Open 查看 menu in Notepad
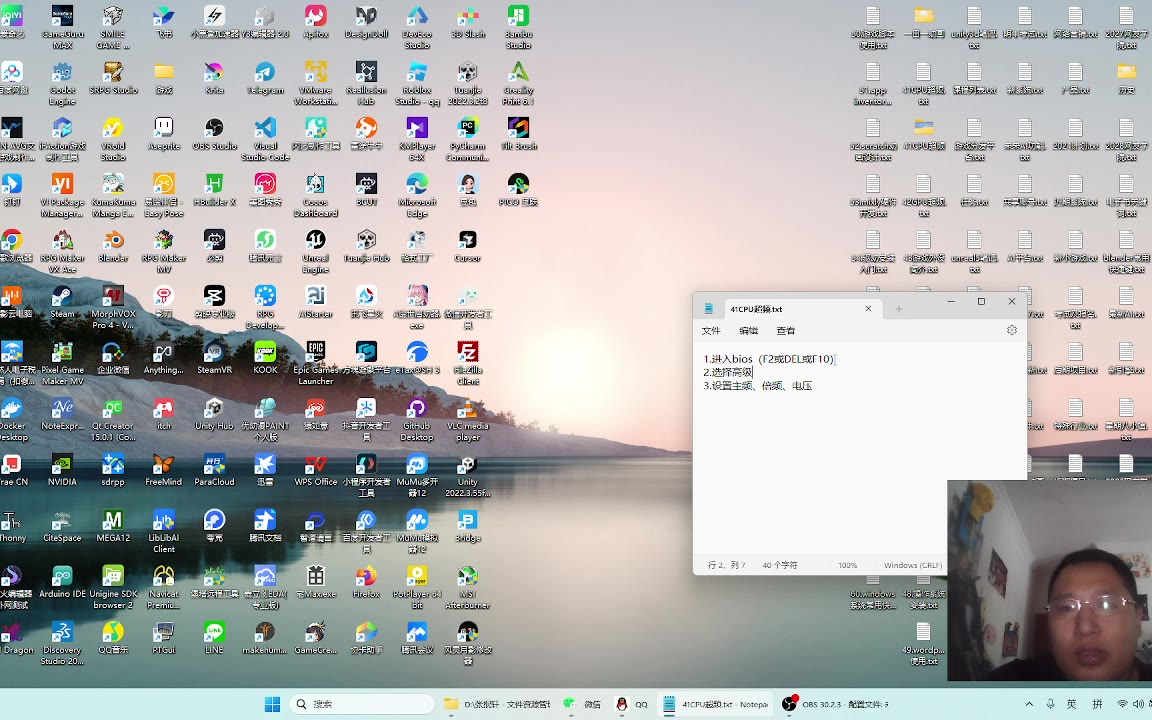Screen dimensions: 1152x720 (x=785, y=331)
